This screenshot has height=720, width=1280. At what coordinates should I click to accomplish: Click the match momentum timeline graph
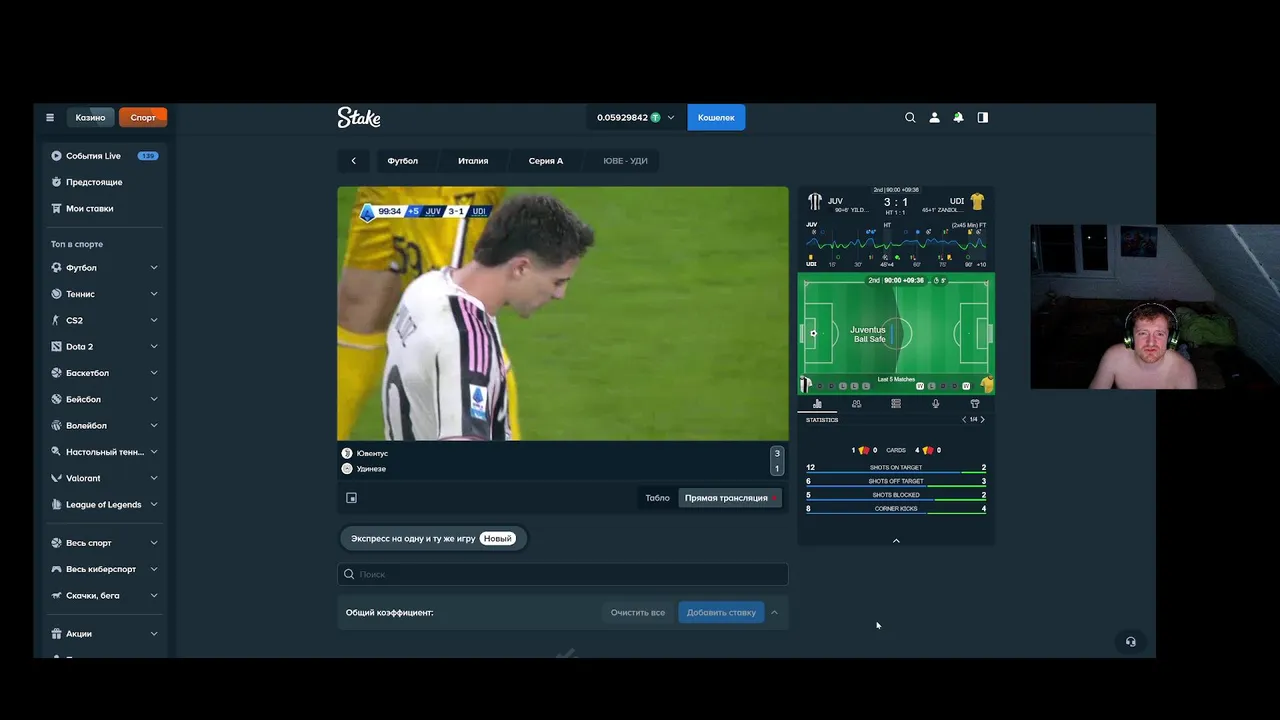click(896, 244)
